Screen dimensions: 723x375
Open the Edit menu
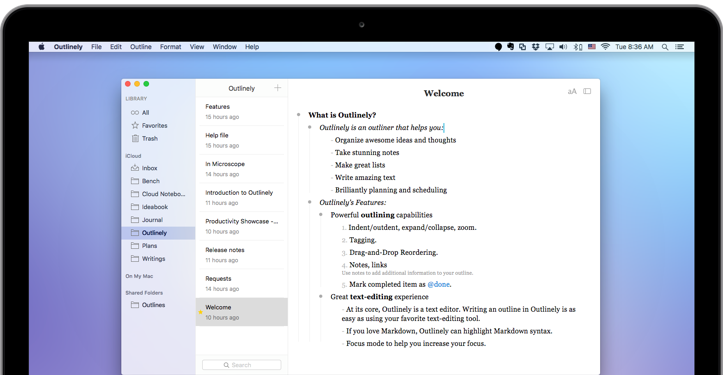(116, 47)
